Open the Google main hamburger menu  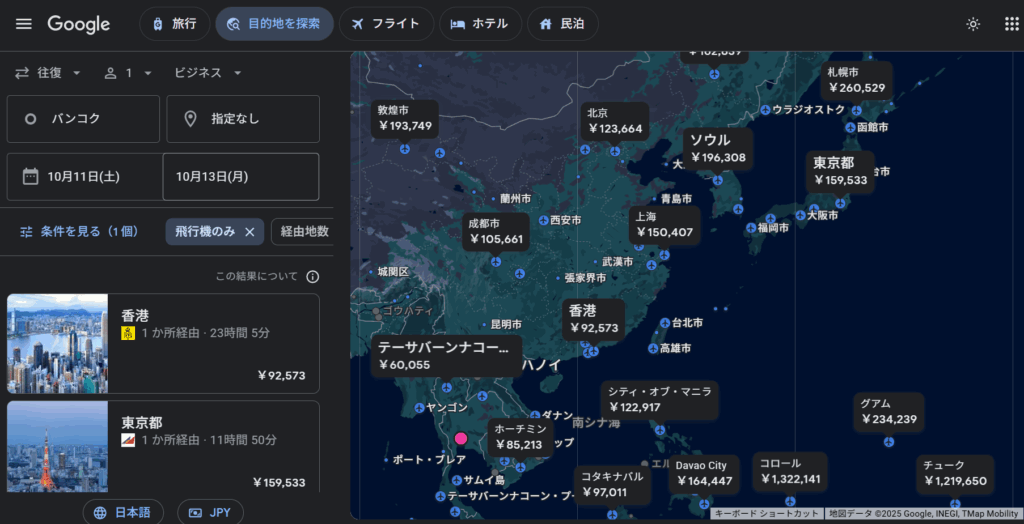pos(24,24)
